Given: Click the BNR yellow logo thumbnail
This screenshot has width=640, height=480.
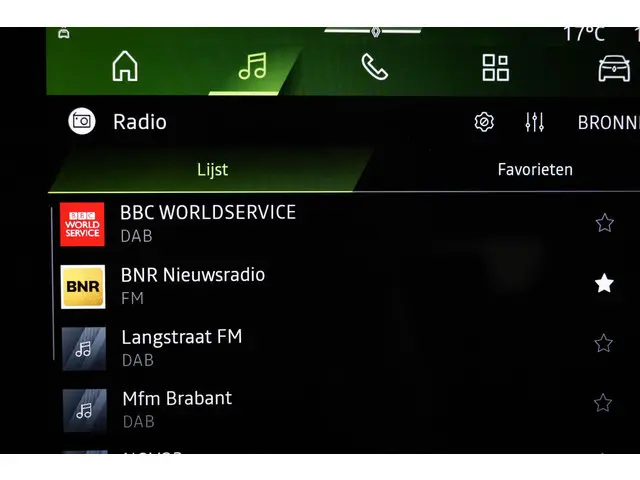Looking at the screenshot, I should pyautogui.click(x=83, y=286).
